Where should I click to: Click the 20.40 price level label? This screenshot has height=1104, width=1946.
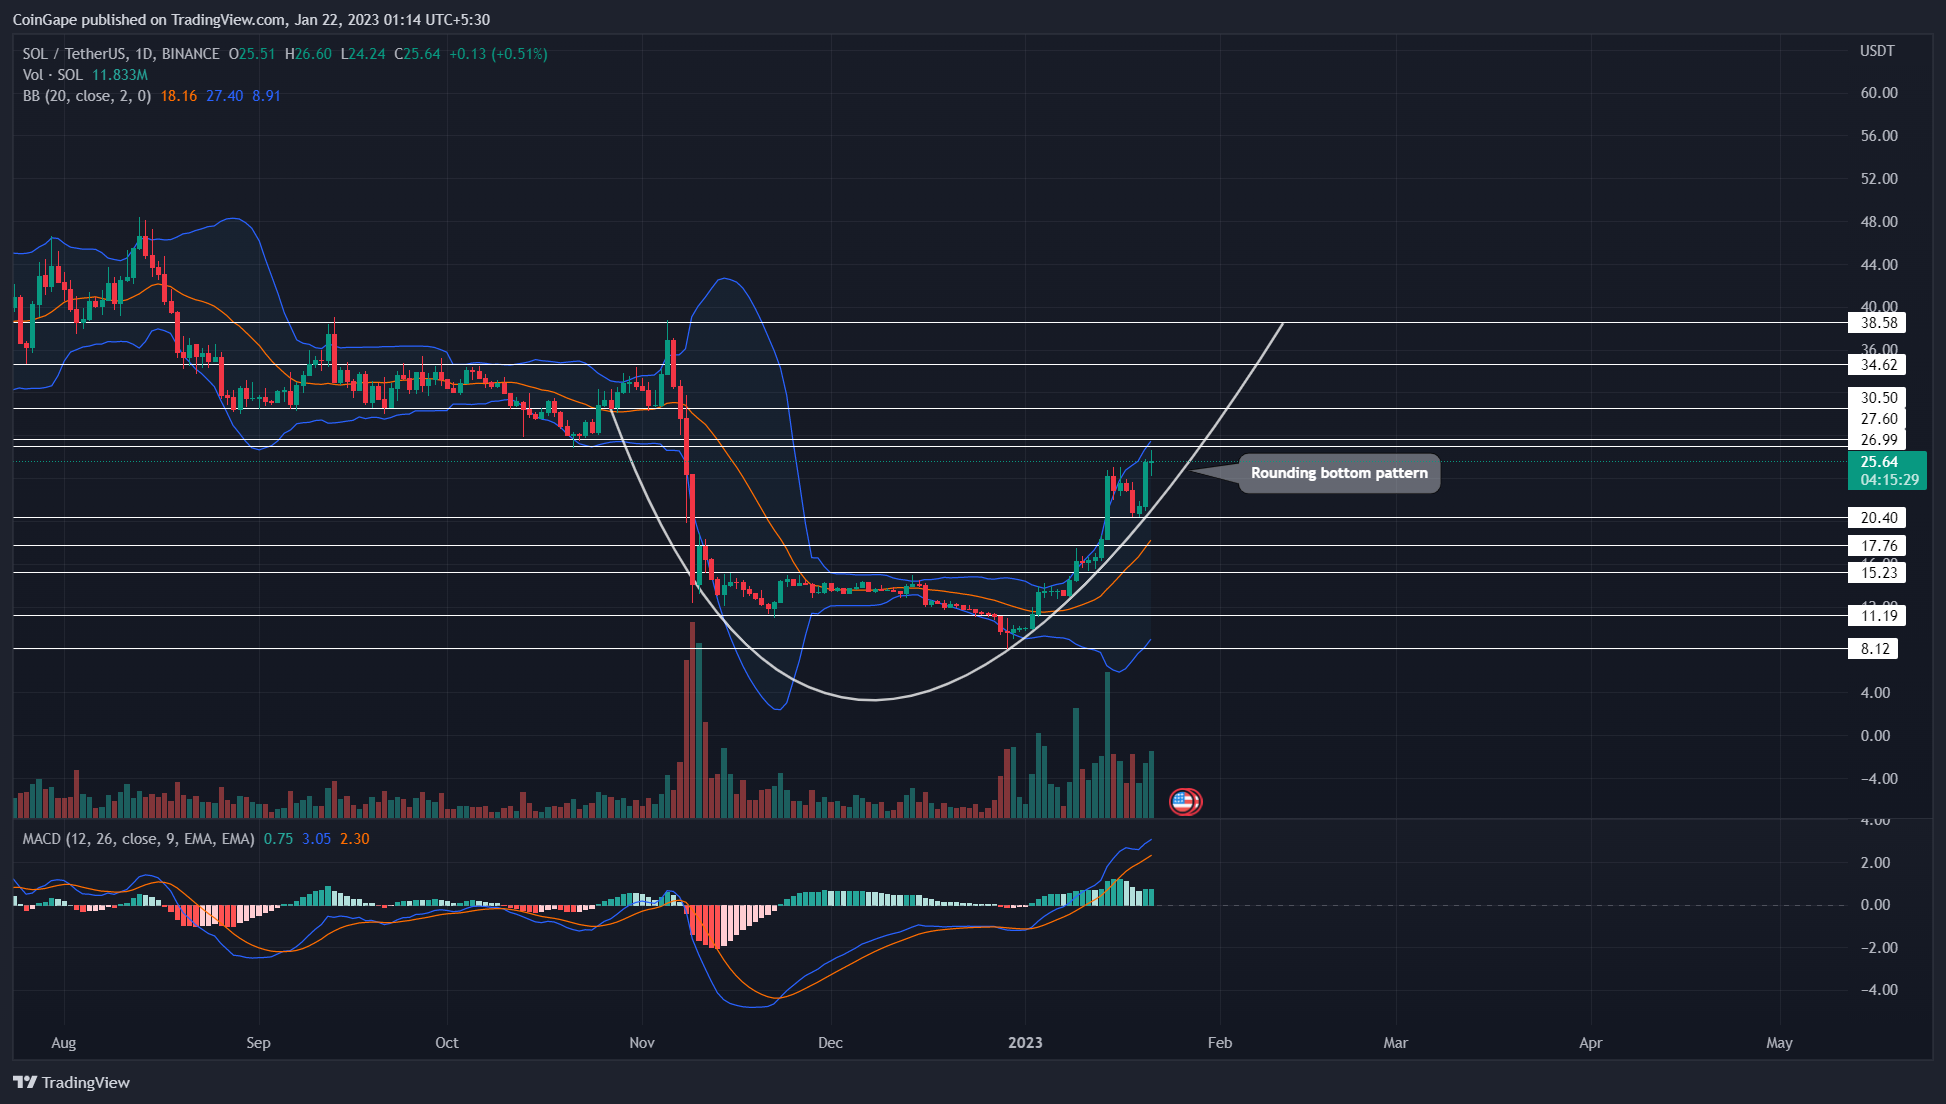tap(1878, 518)
